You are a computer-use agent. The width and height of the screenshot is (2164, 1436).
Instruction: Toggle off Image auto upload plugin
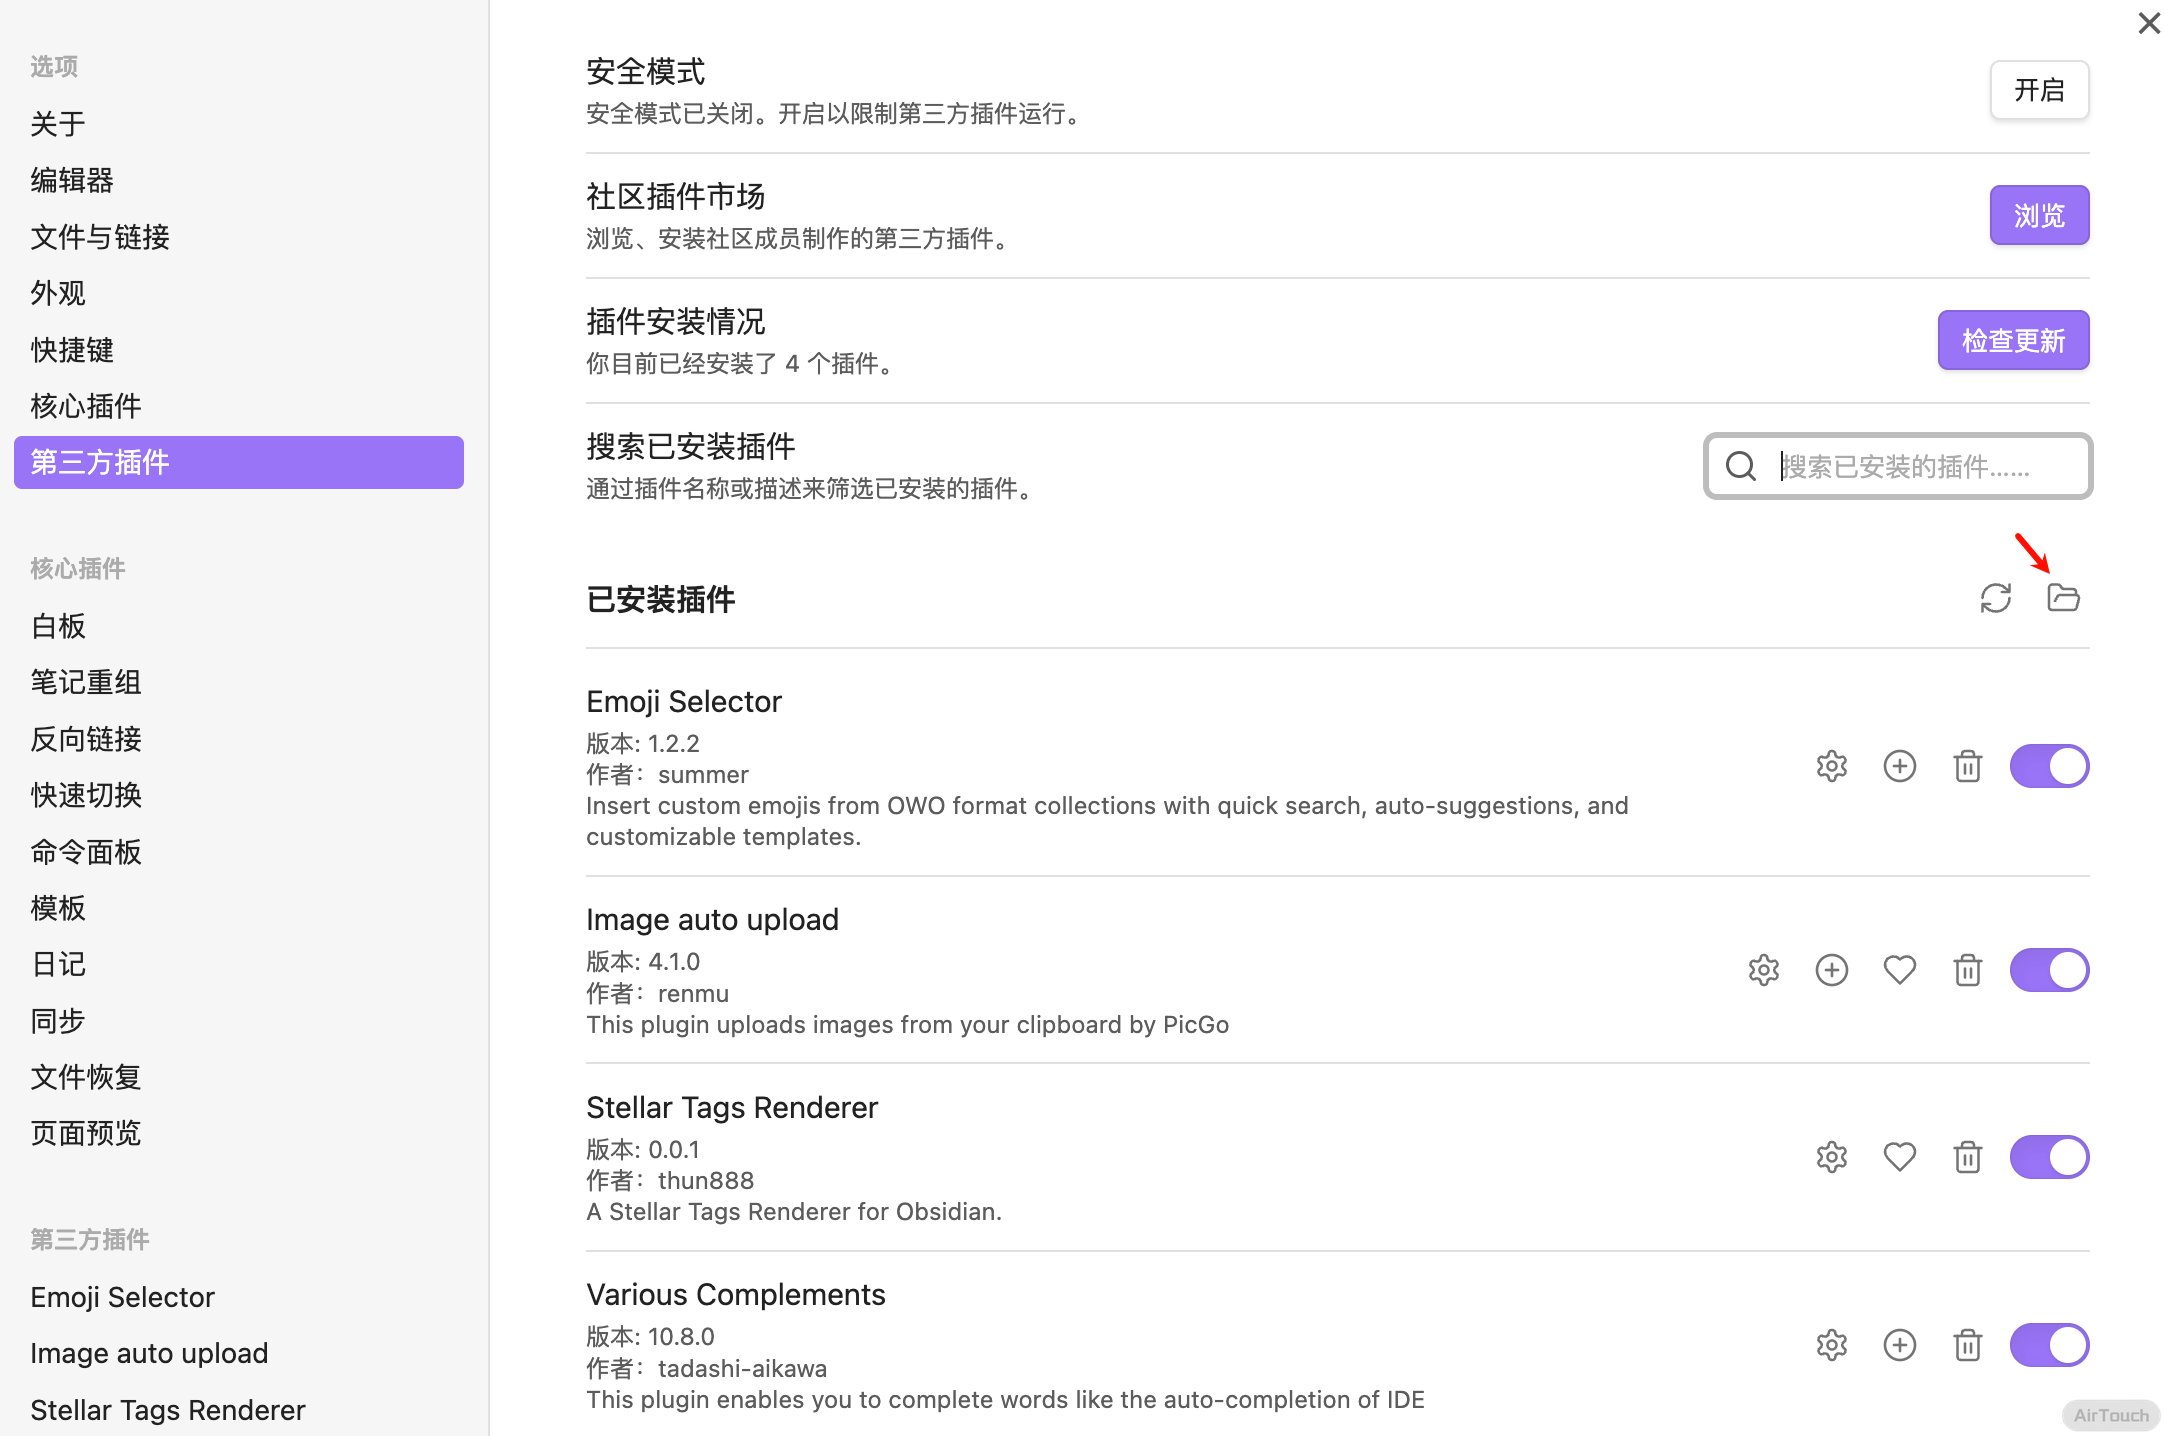click(x=2049, y=970)
